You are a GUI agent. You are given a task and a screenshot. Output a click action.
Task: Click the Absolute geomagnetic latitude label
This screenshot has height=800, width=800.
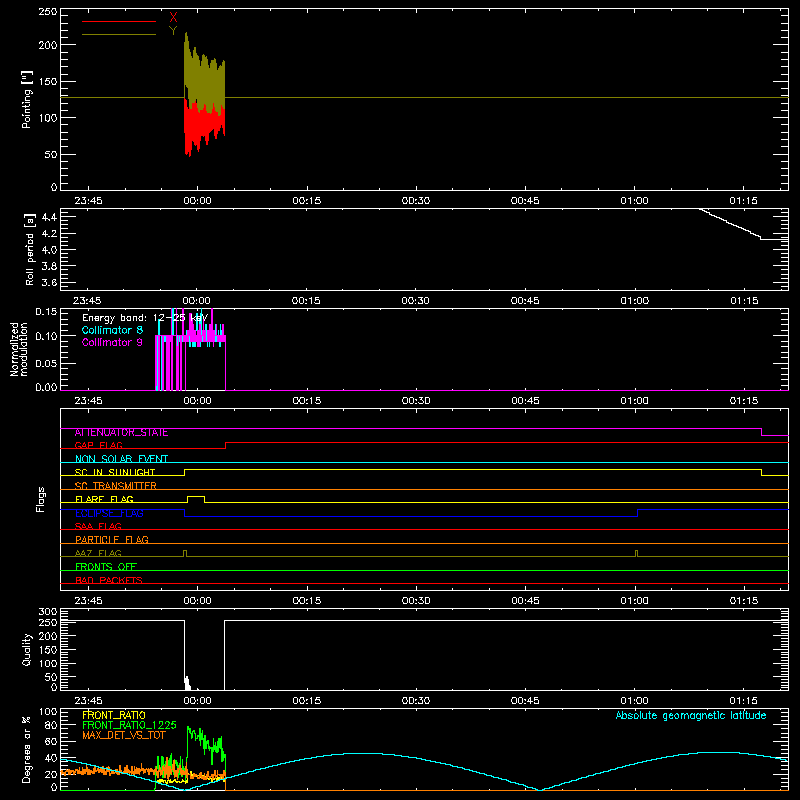coord(691,715)
